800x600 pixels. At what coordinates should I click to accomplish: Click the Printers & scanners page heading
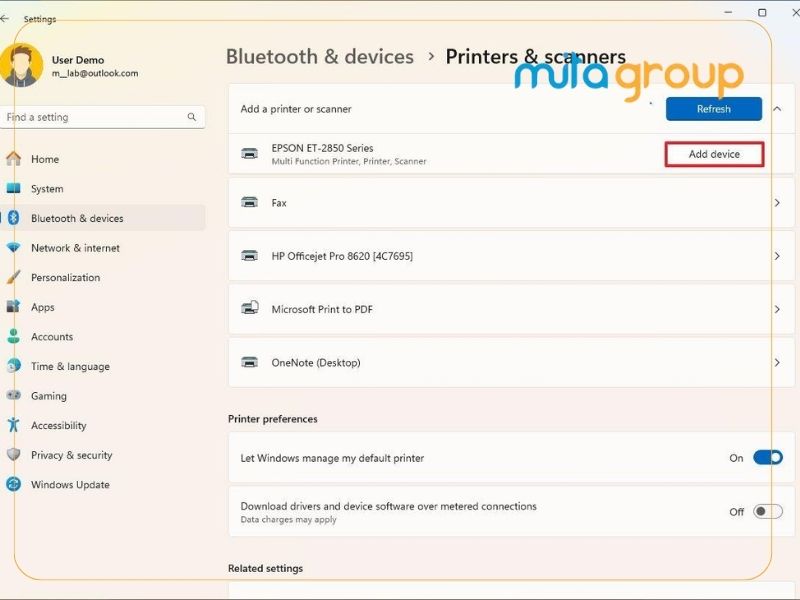536,57
